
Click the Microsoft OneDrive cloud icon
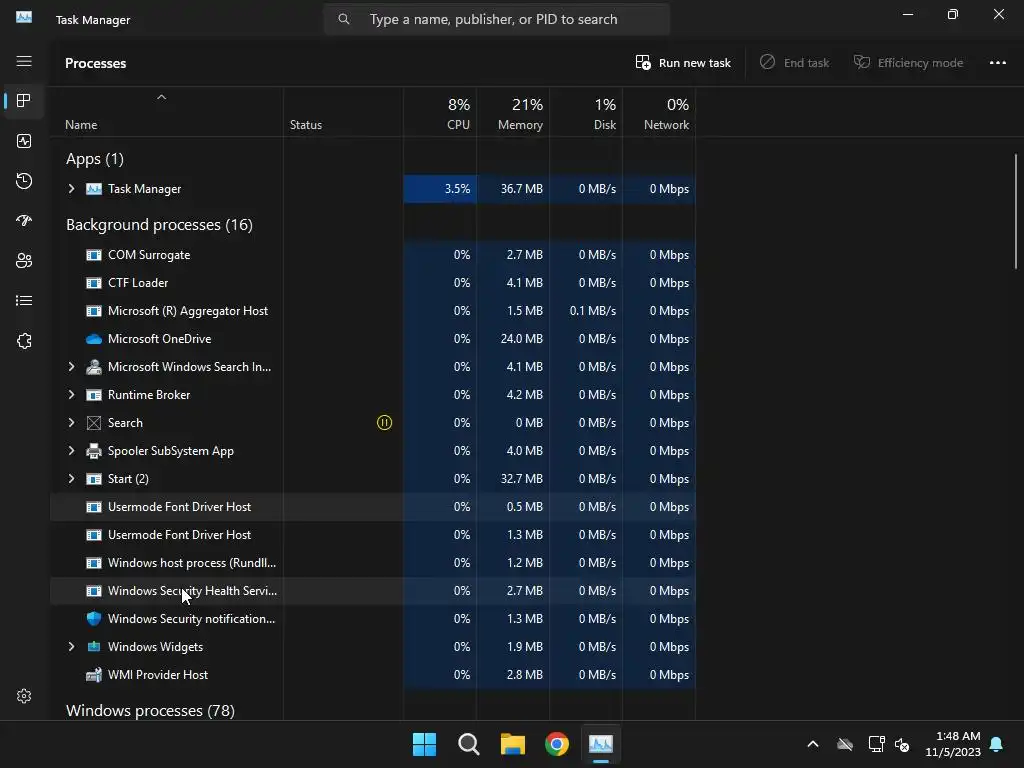click(94, 339)
